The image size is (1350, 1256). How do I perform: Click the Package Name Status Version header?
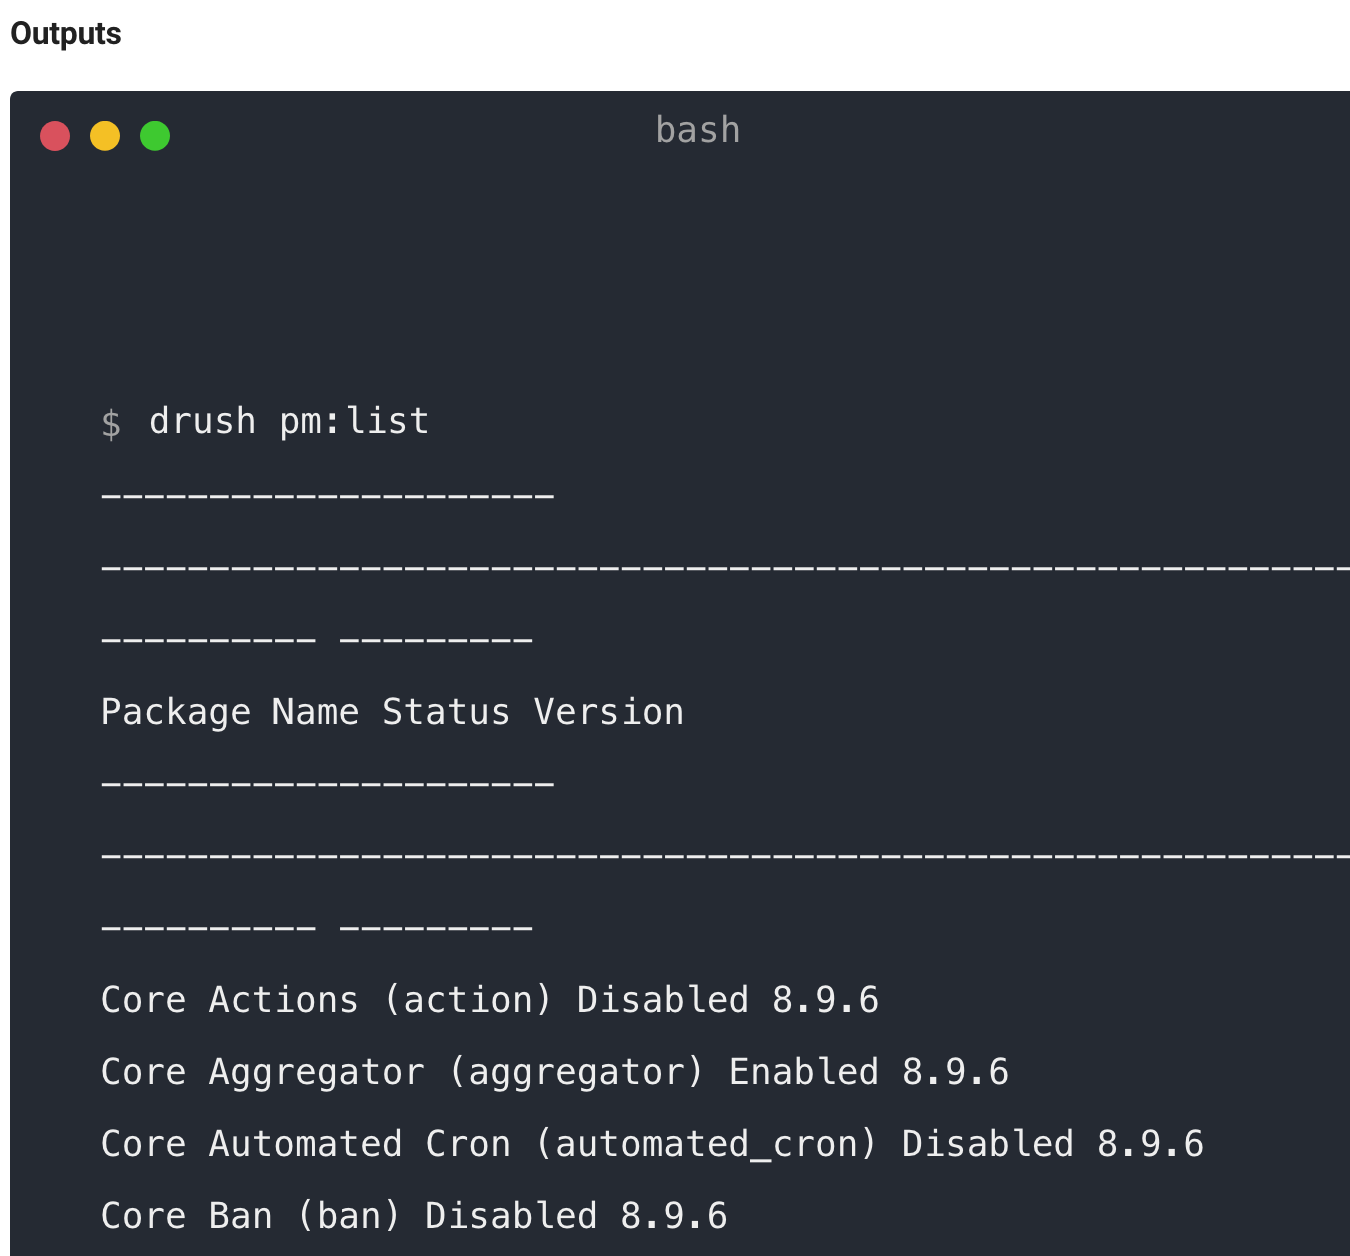pyautogui.click(x=392, y=712)
